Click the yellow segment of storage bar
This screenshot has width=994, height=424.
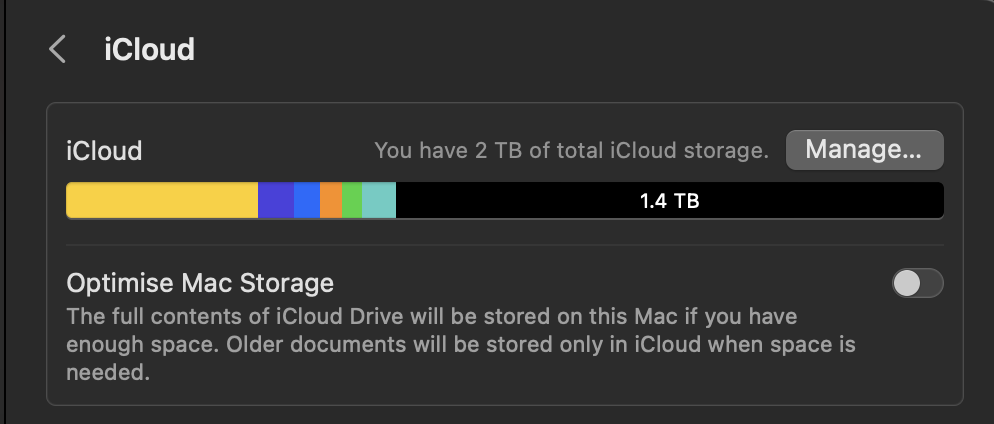coord(162,201)
